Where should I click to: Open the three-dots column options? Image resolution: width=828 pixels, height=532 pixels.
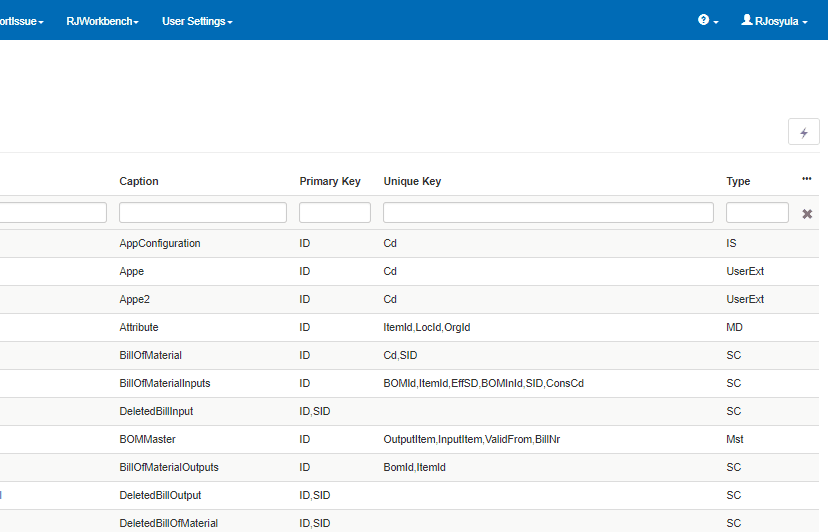806,179
